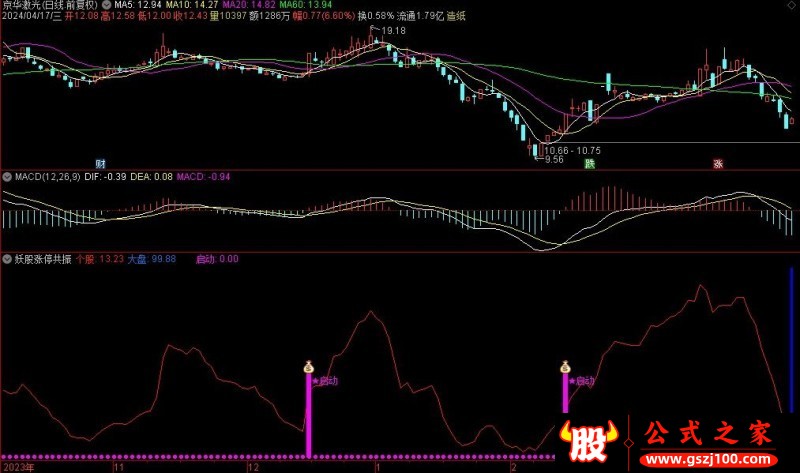Click the DIF: -0.39 value
The width and height of the screenshot is (800, 473).
point(106,177)
